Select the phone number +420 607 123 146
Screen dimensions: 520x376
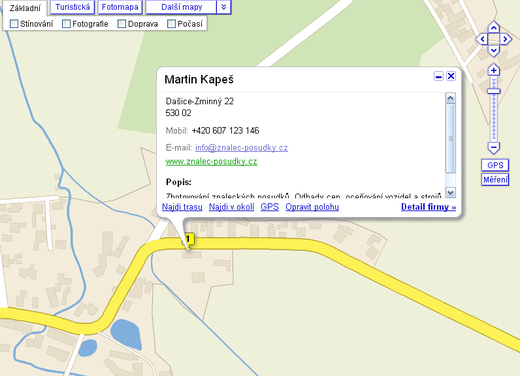point(225,130)
